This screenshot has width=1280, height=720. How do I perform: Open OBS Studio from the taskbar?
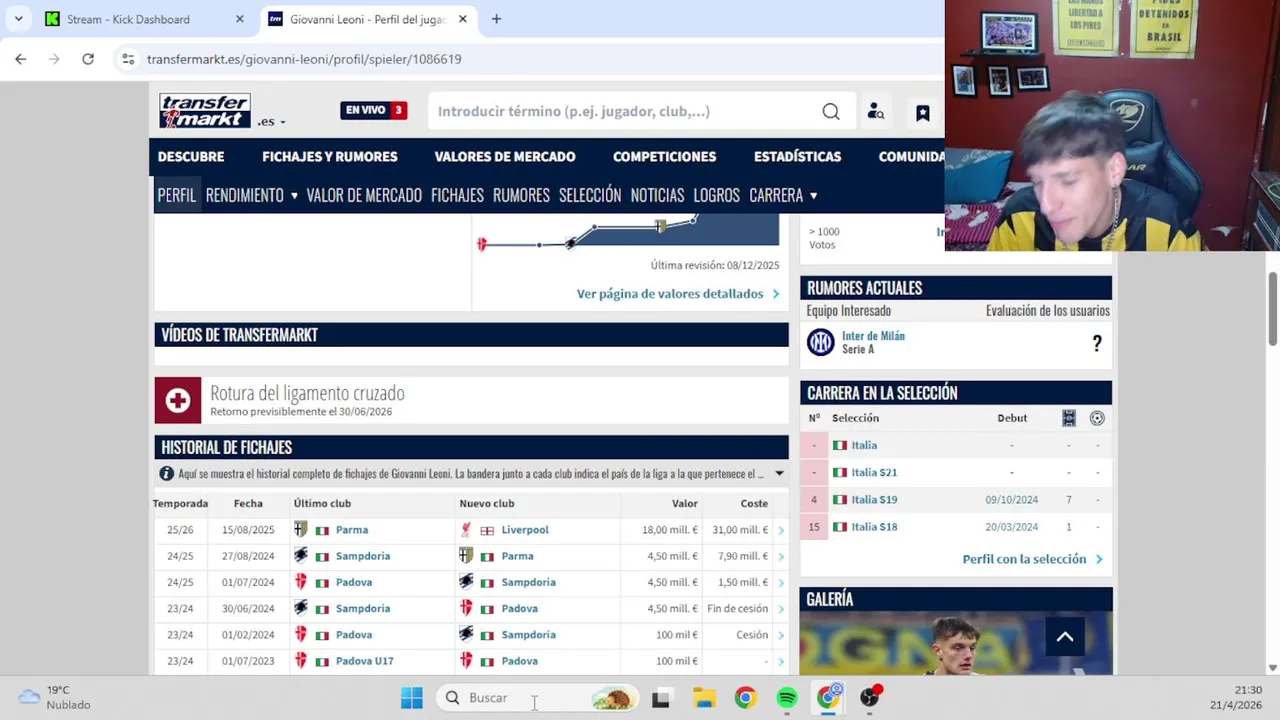(x=870, y=697)
